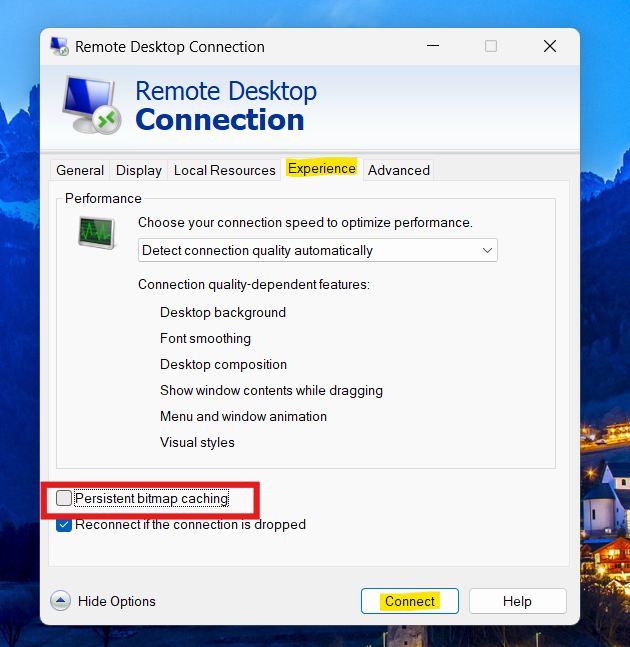Image resolution: width=630 pixels, height=647 pixels.
Task: Close the Remote Desktop Connection window
Action: [550, 46]
